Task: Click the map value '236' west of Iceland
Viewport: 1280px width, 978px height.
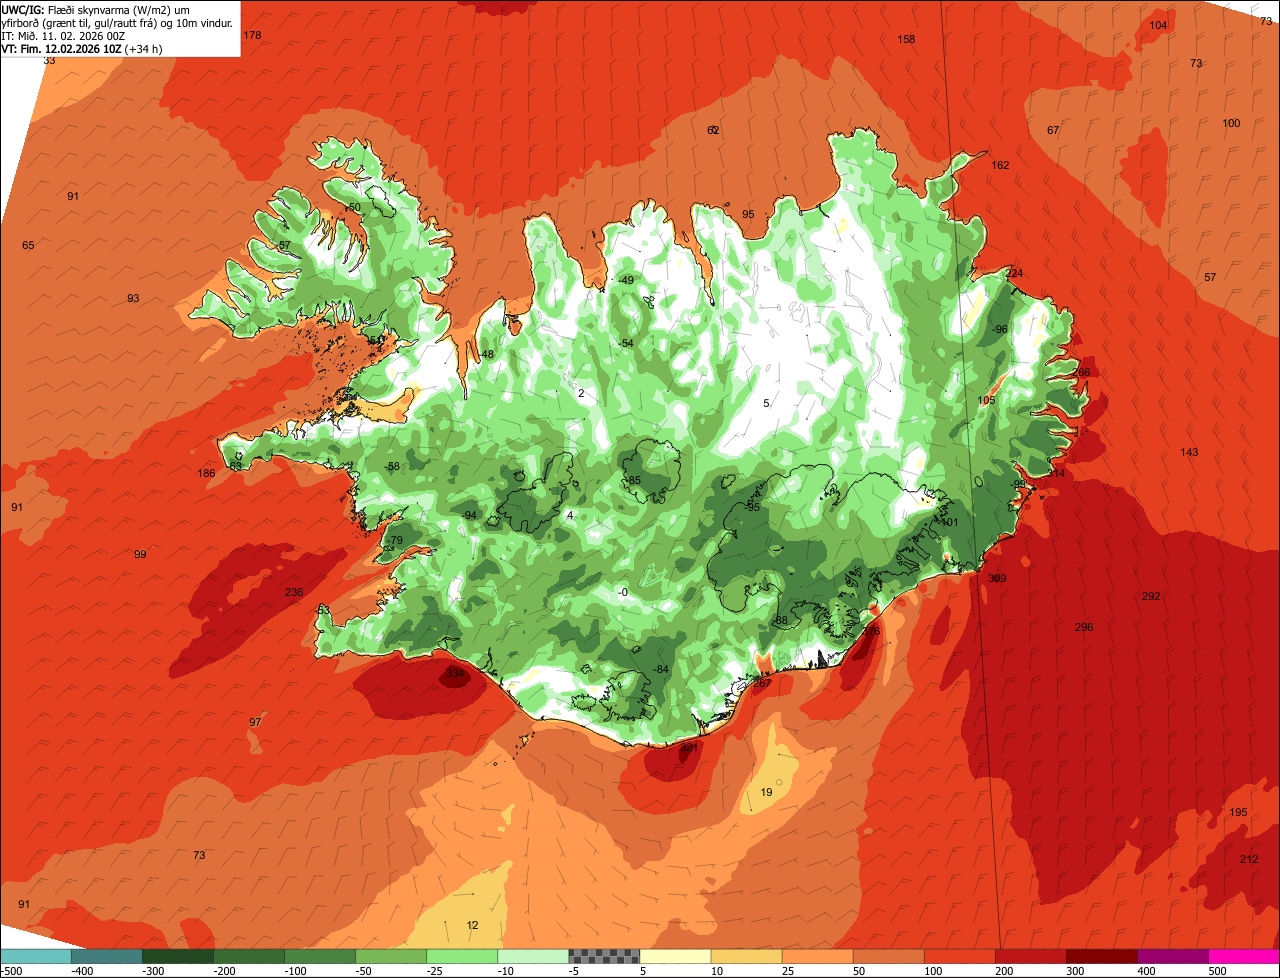Action: point(293,592)
